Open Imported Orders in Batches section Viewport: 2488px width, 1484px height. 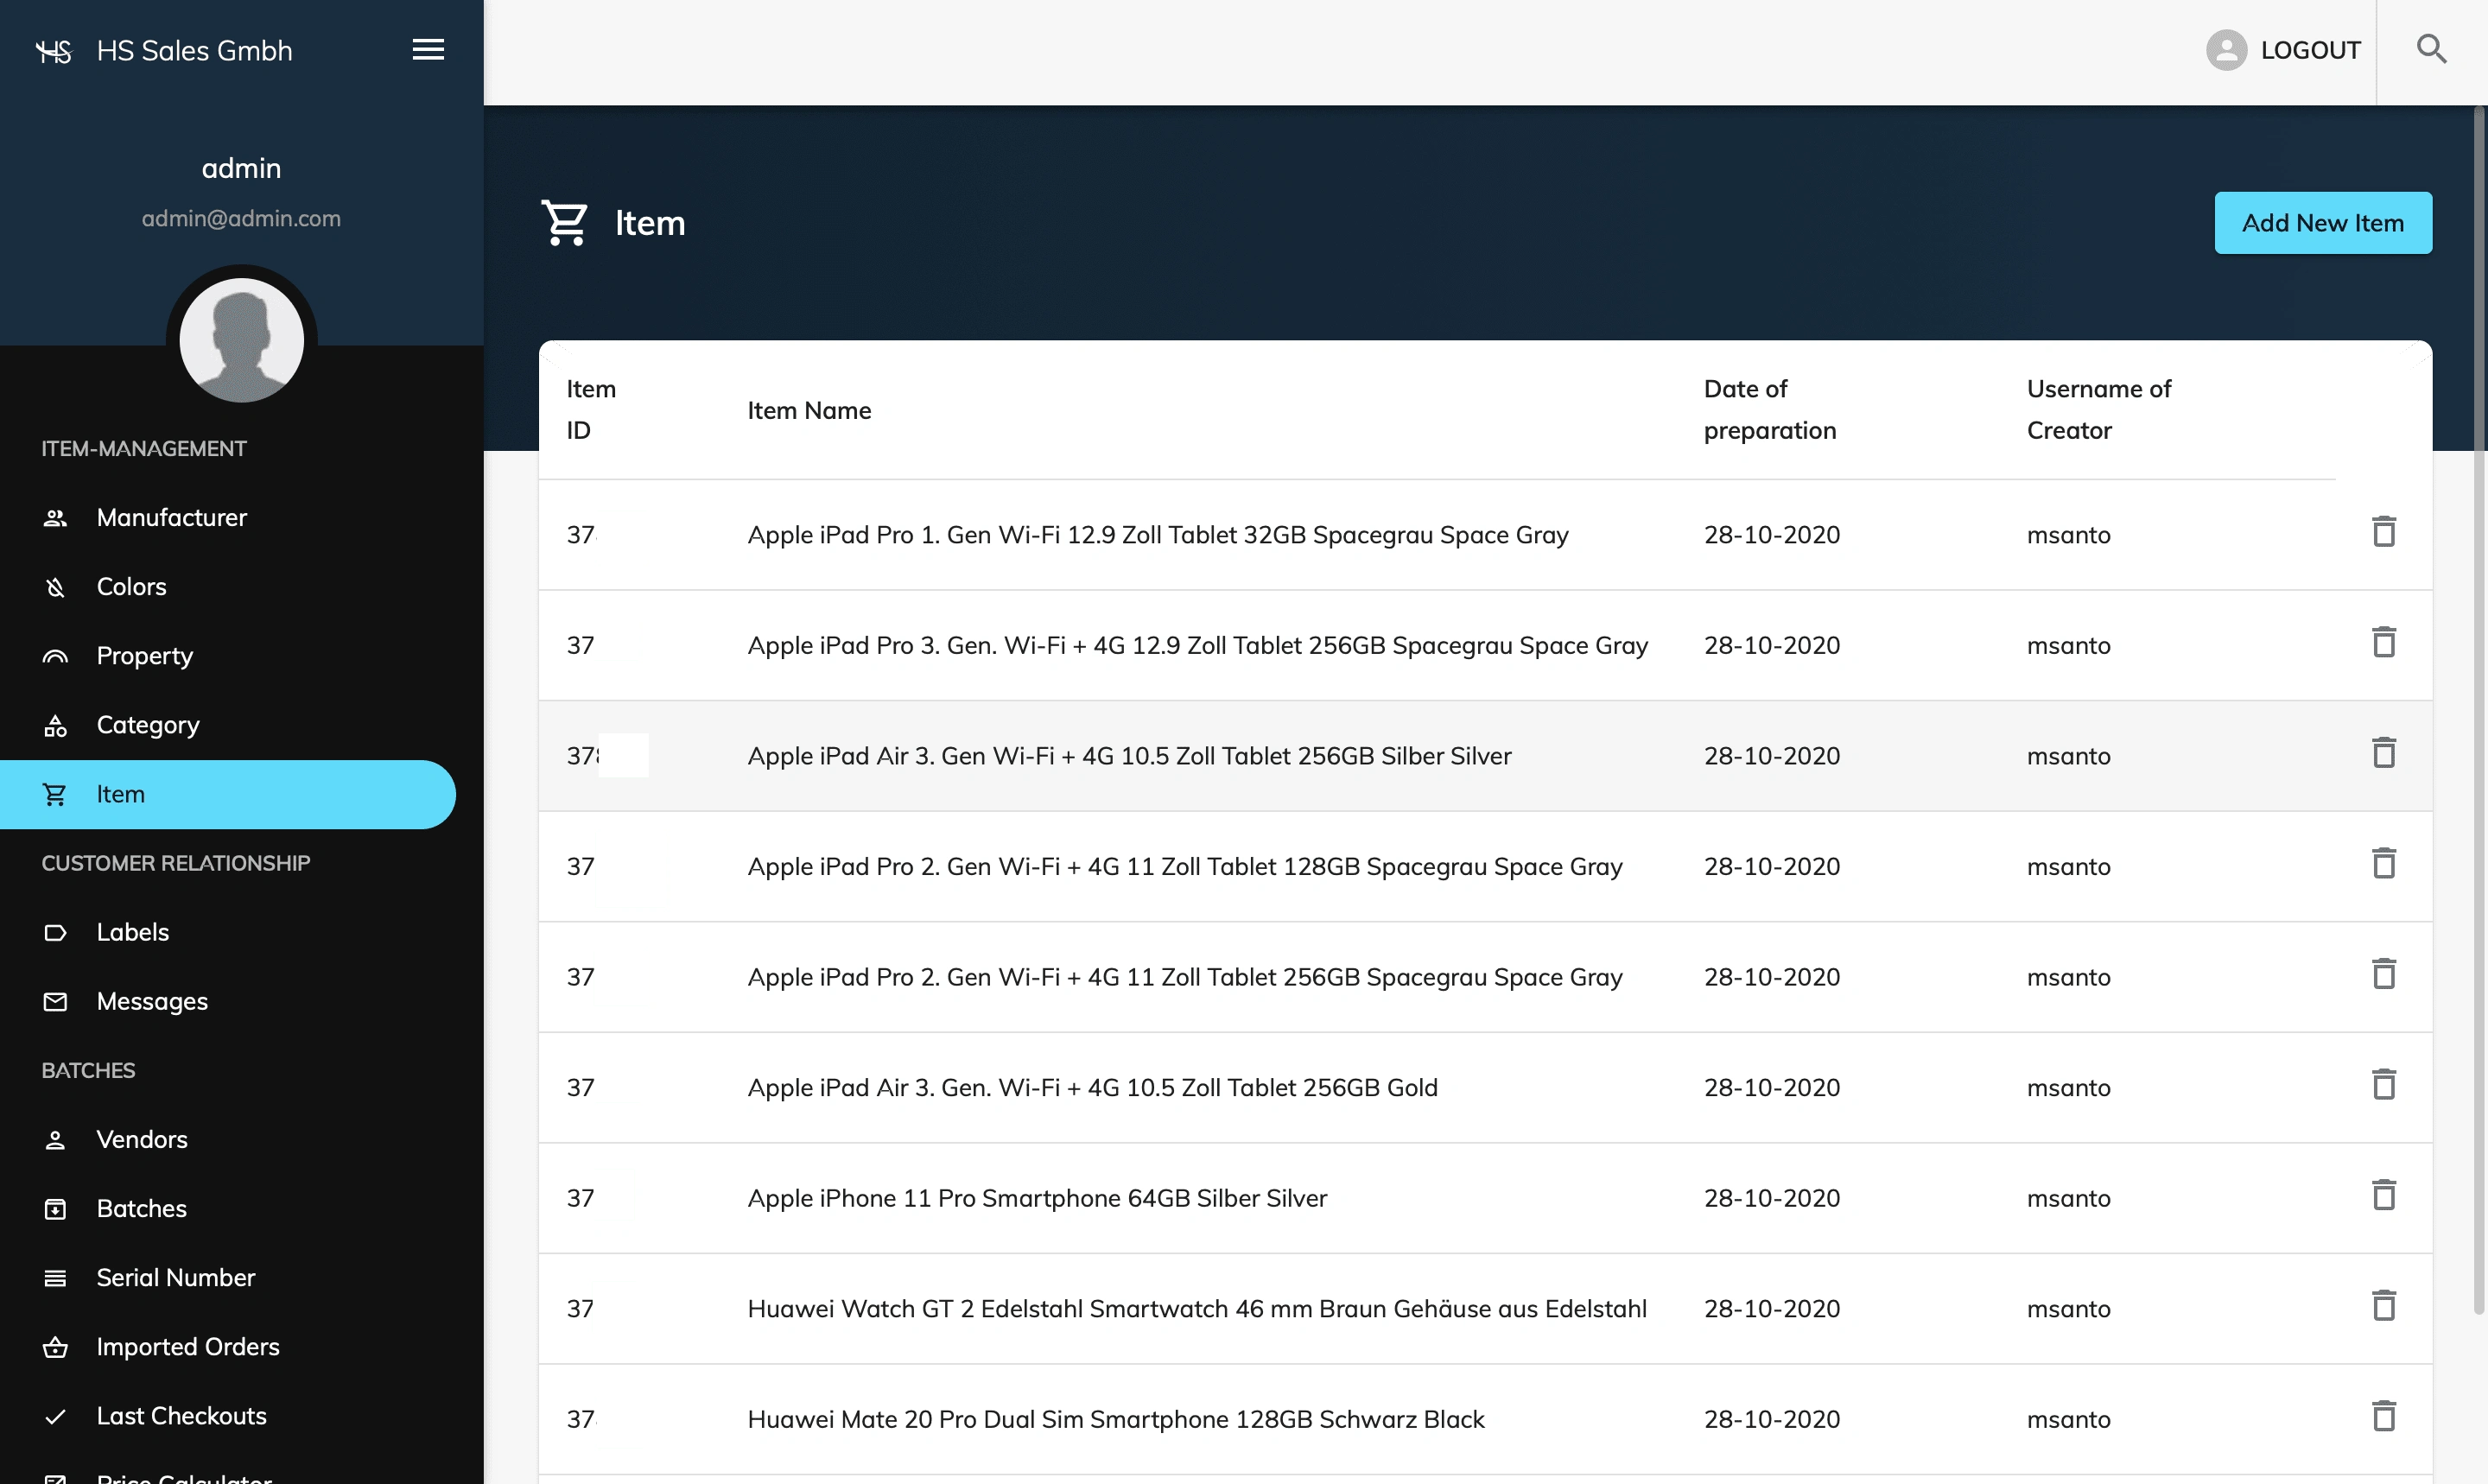[187, 1344]
